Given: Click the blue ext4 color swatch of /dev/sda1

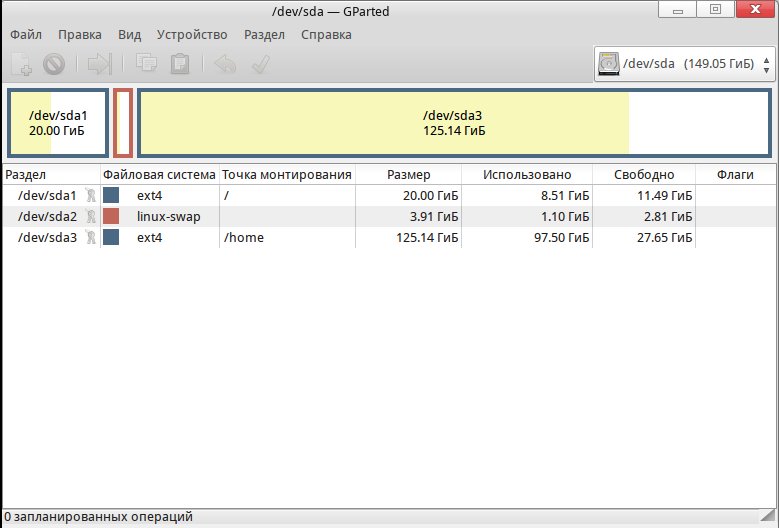Looking at the screenshot, I should coord(111,195).
